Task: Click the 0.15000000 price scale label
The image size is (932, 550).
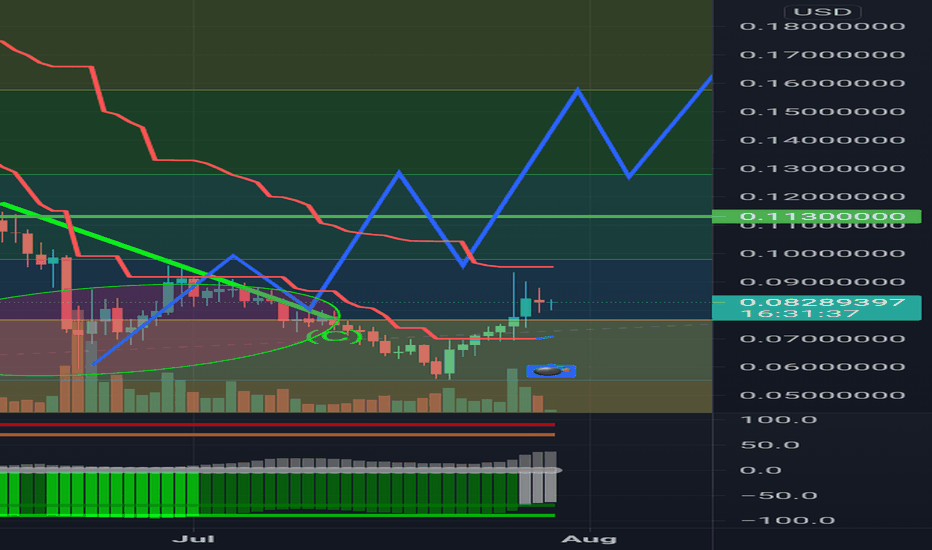Action: point(822,111)
